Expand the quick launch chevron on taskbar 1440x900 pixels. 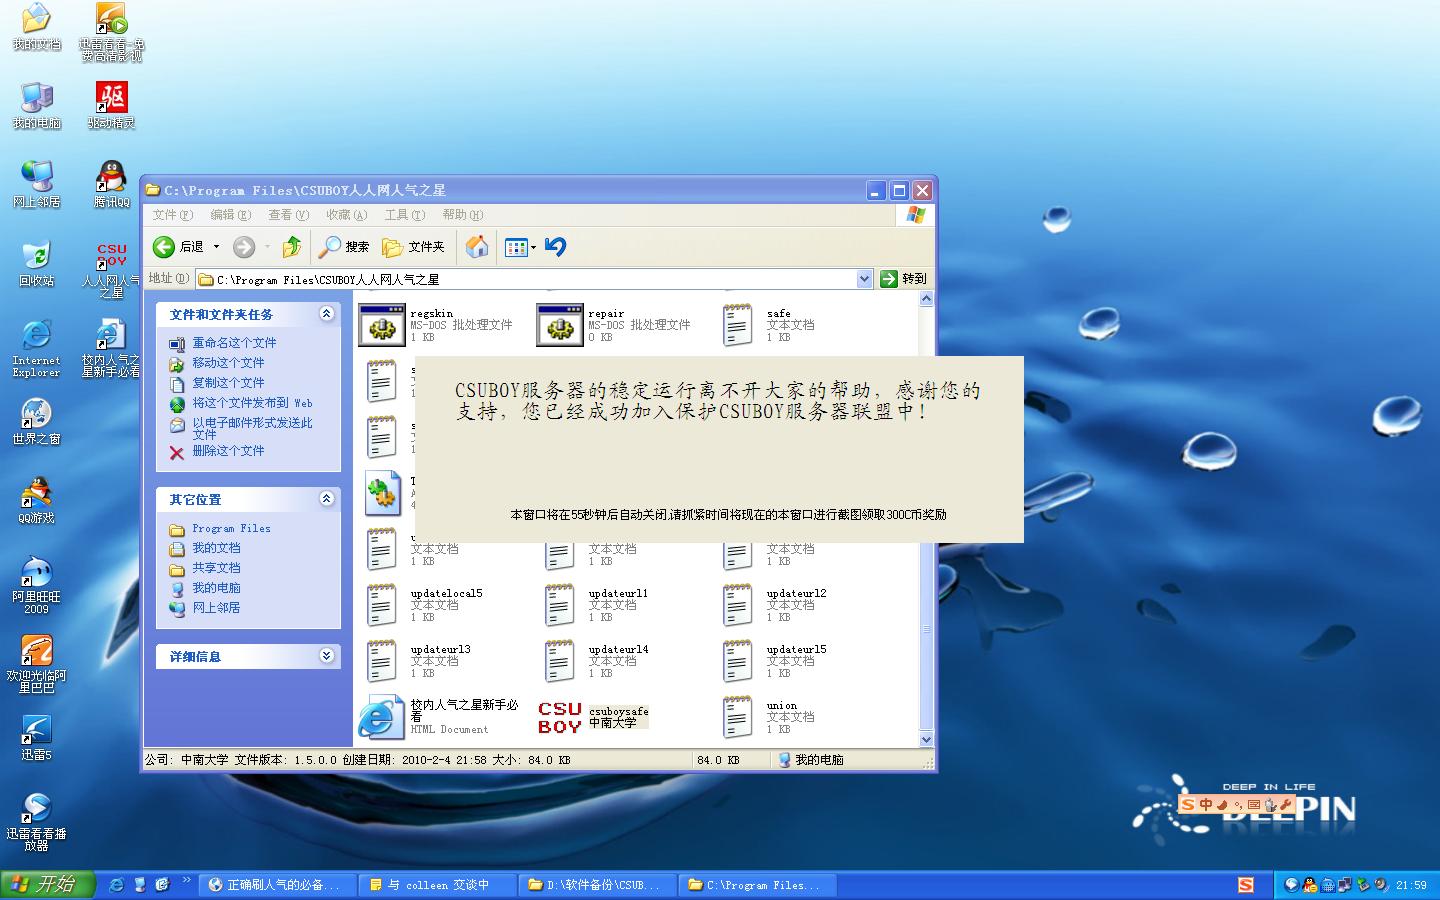tap(187, 882)
